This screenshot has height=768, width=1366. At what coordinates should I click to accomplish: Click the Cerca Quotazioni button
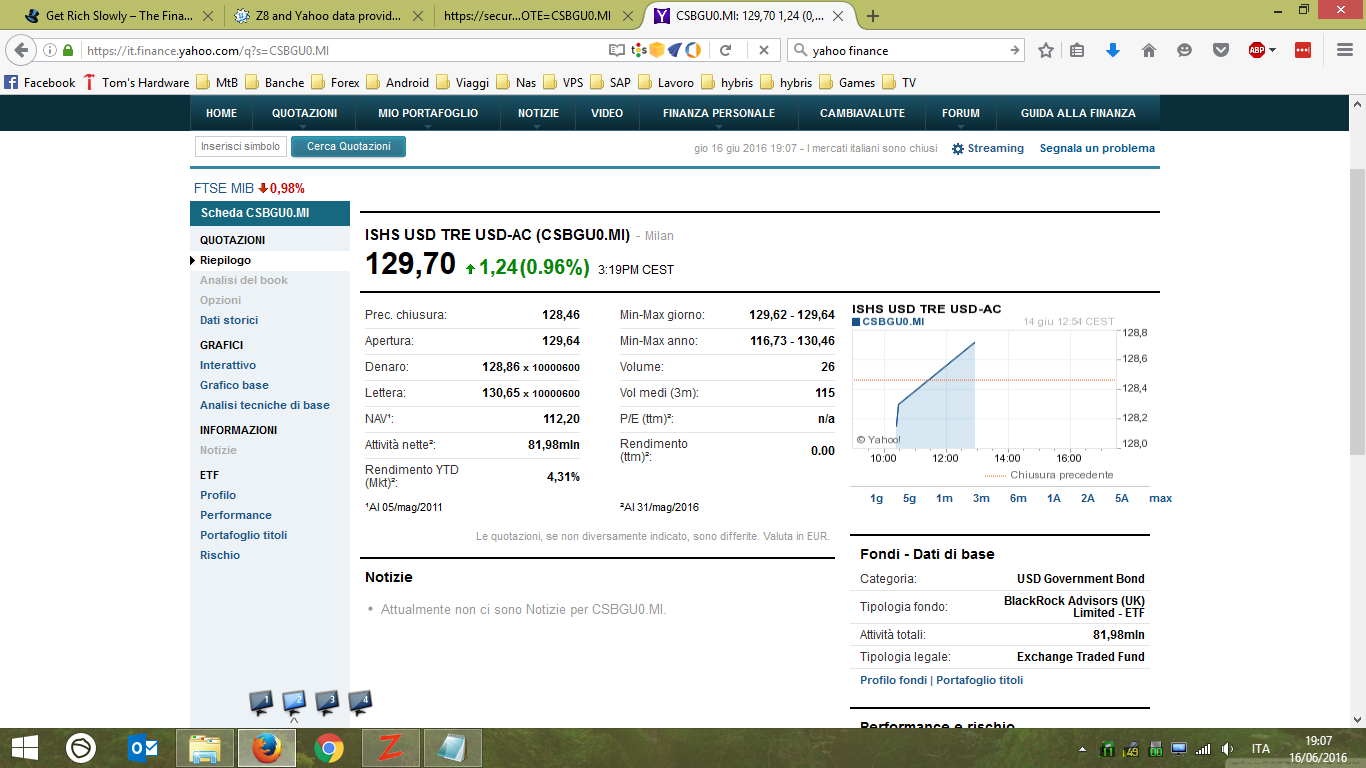[348, 146]
